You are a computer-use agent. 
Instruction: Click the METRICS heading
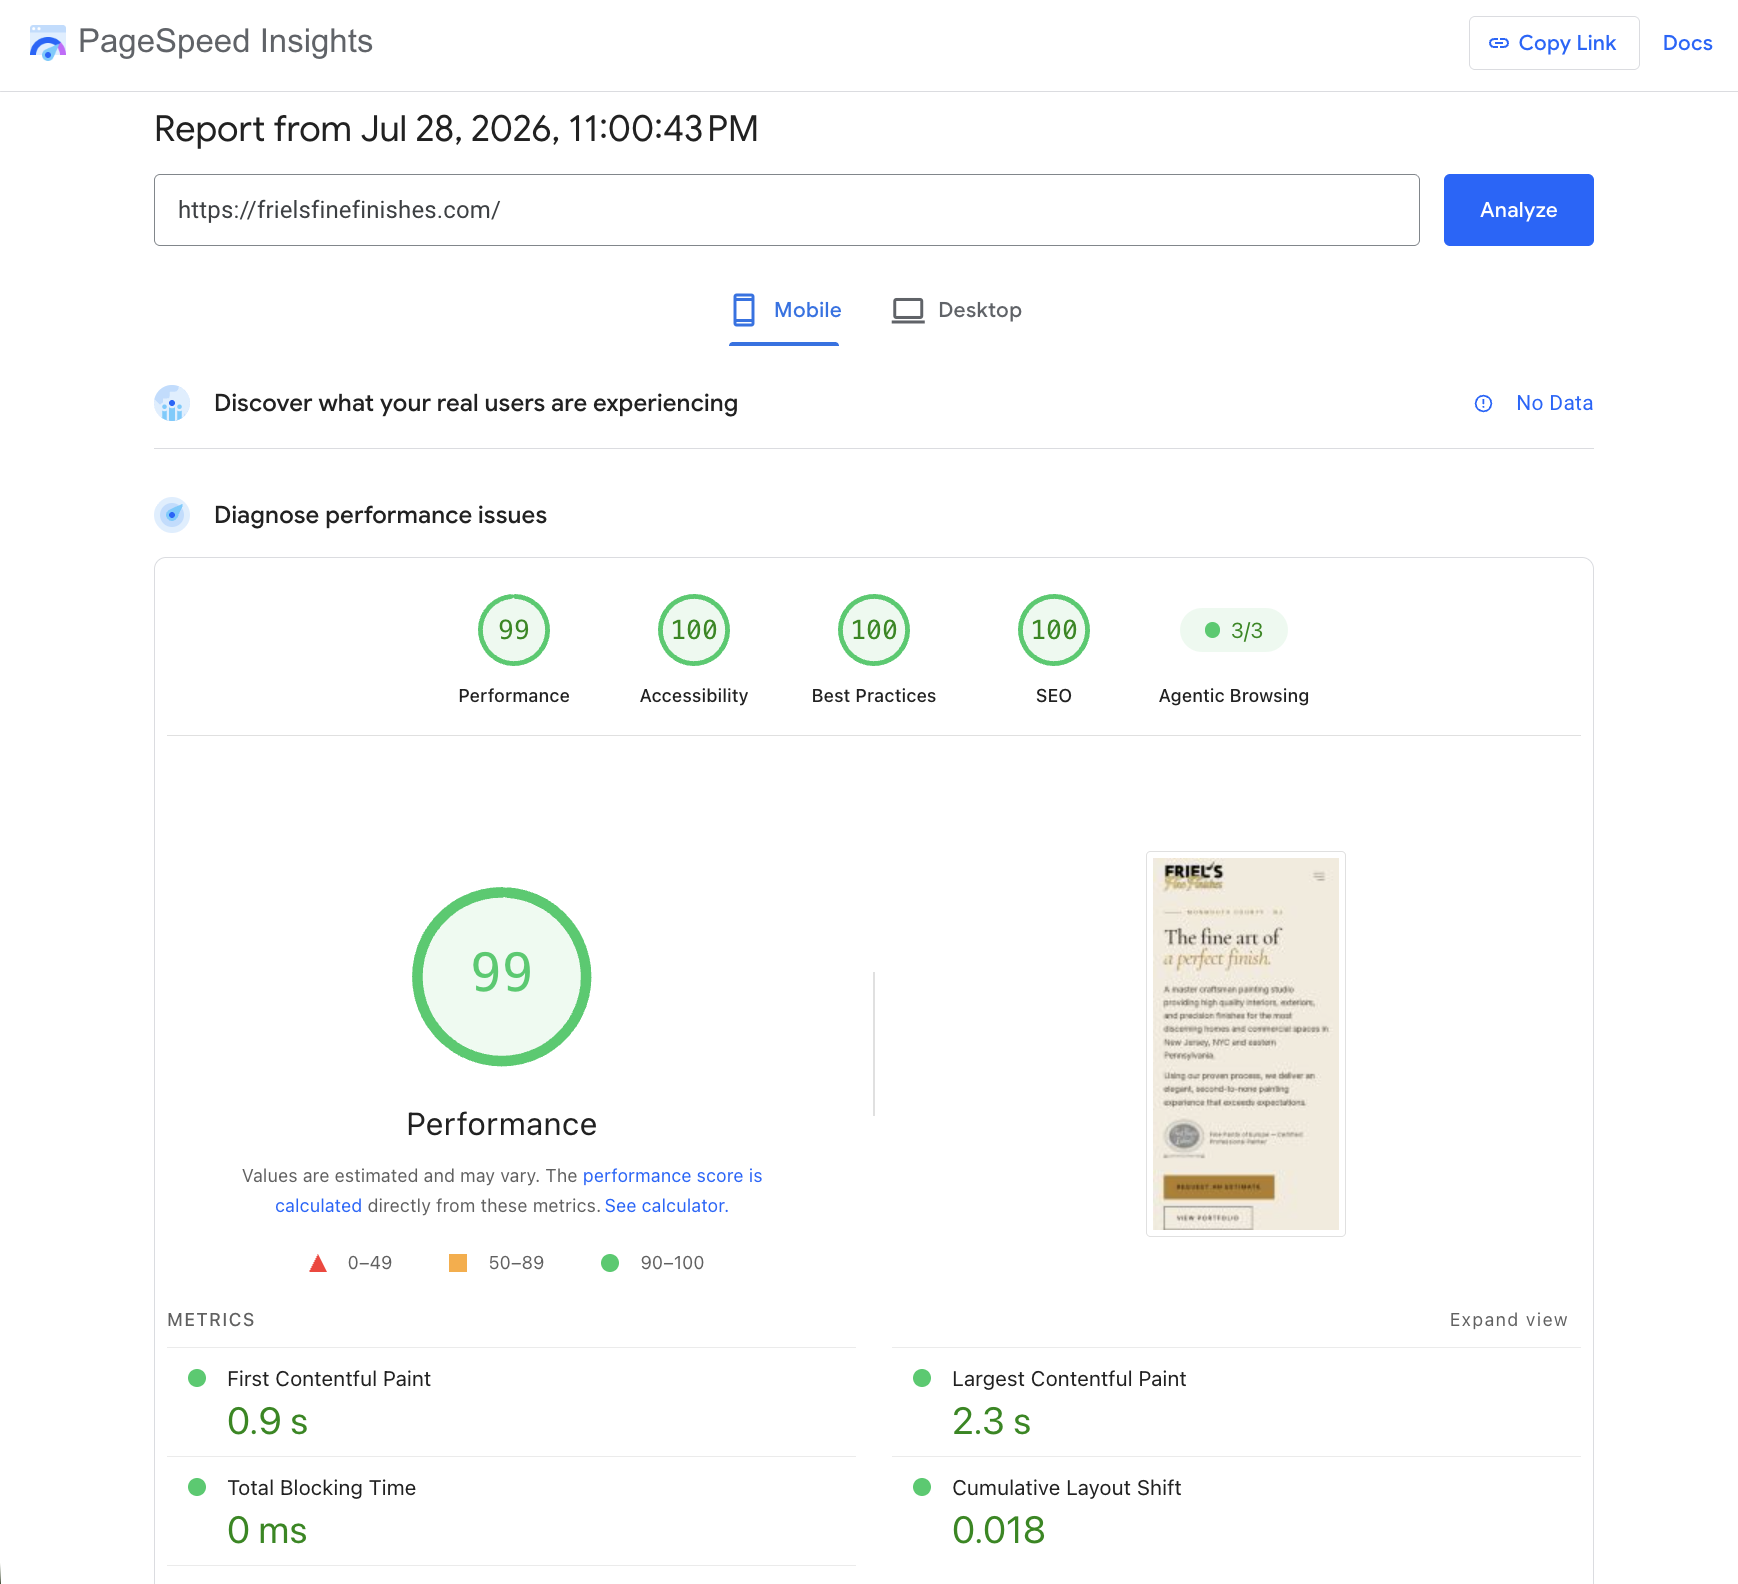pyautogui.click(x=211, y=1320)
